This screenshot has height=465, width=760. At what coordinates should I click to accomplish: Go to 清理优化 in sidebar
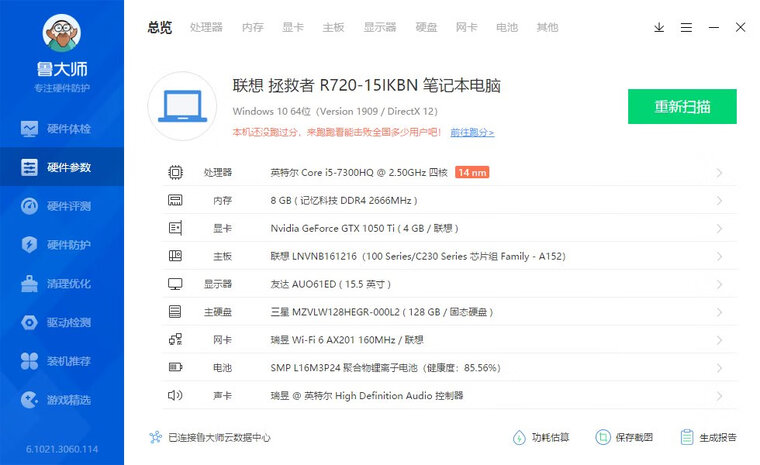[x=62, y=284]
